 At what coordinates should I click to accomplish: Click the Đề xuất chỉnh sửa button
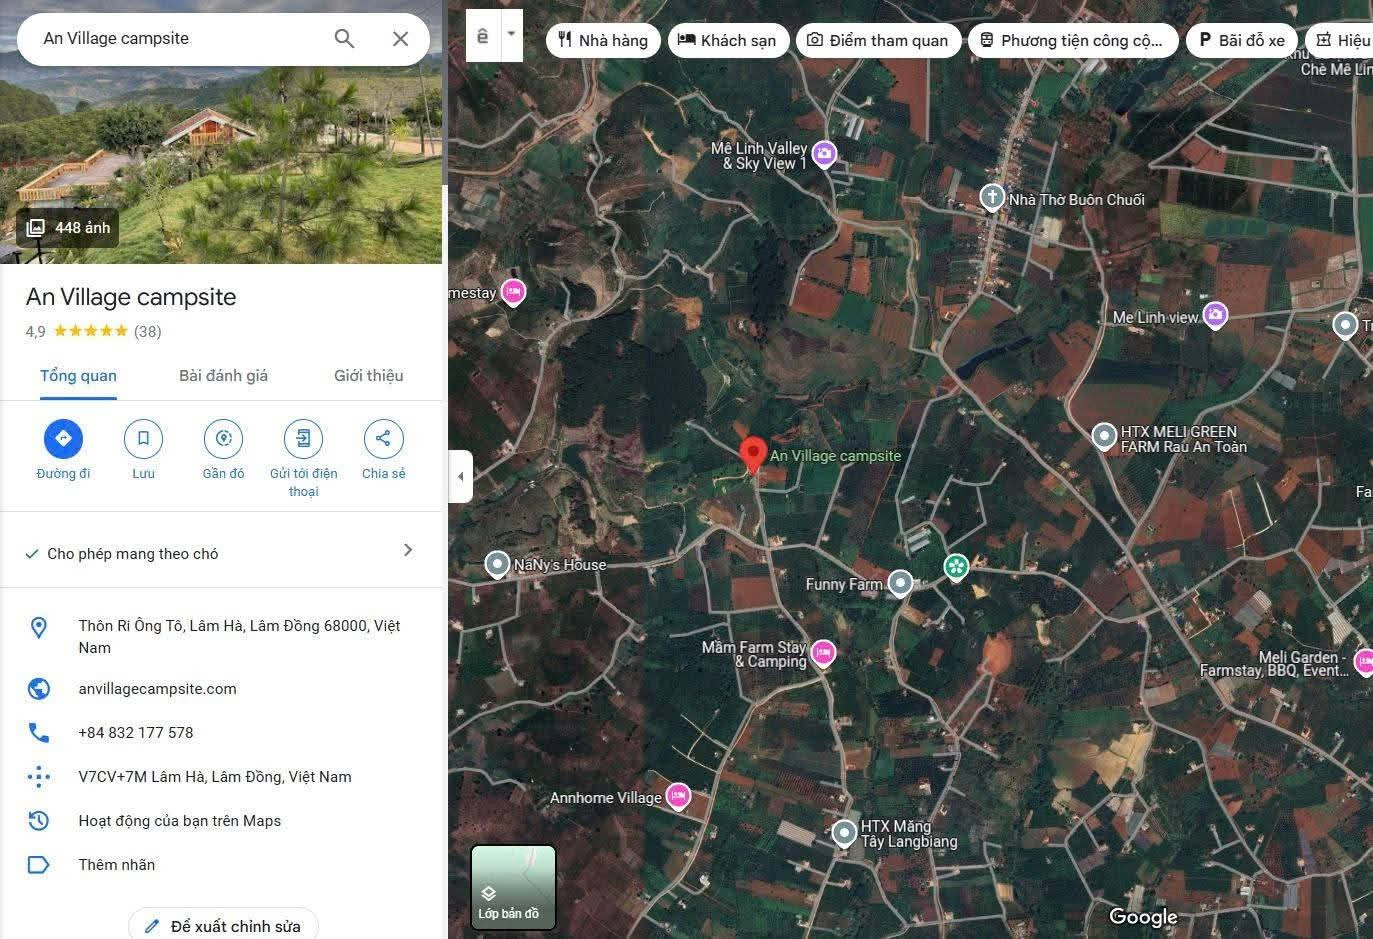[x=223, y=926]
